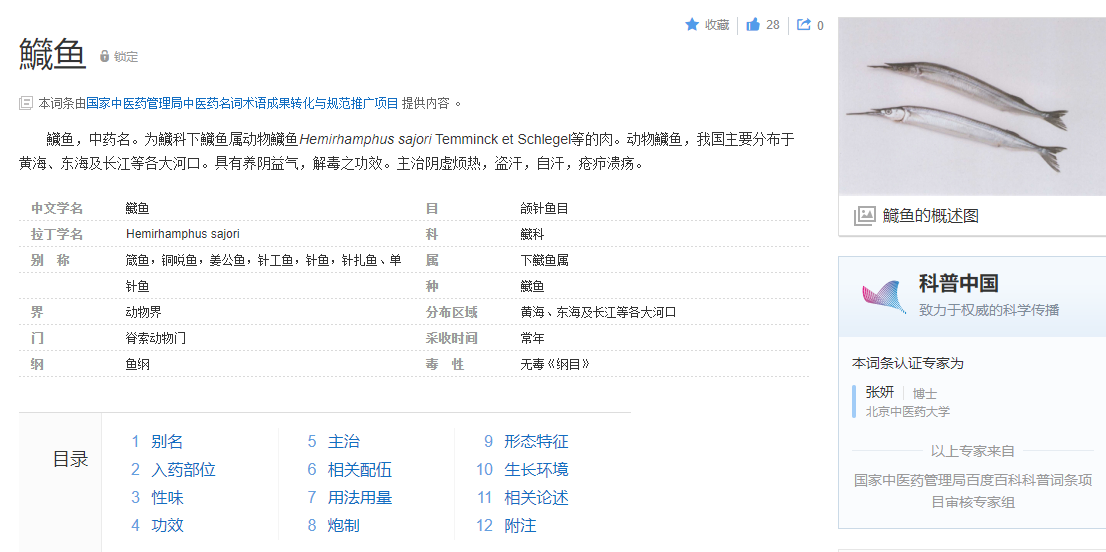1106x552 pixels.
Task: Open the 国家中医药管理局 project link
Action: click(x=242, y=103)
